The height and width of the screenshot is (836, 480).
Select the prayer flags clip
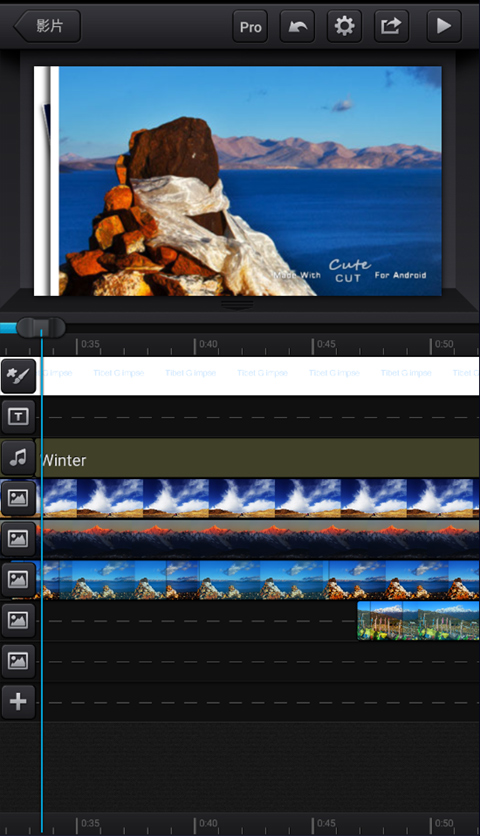click(x=418, y=621)
